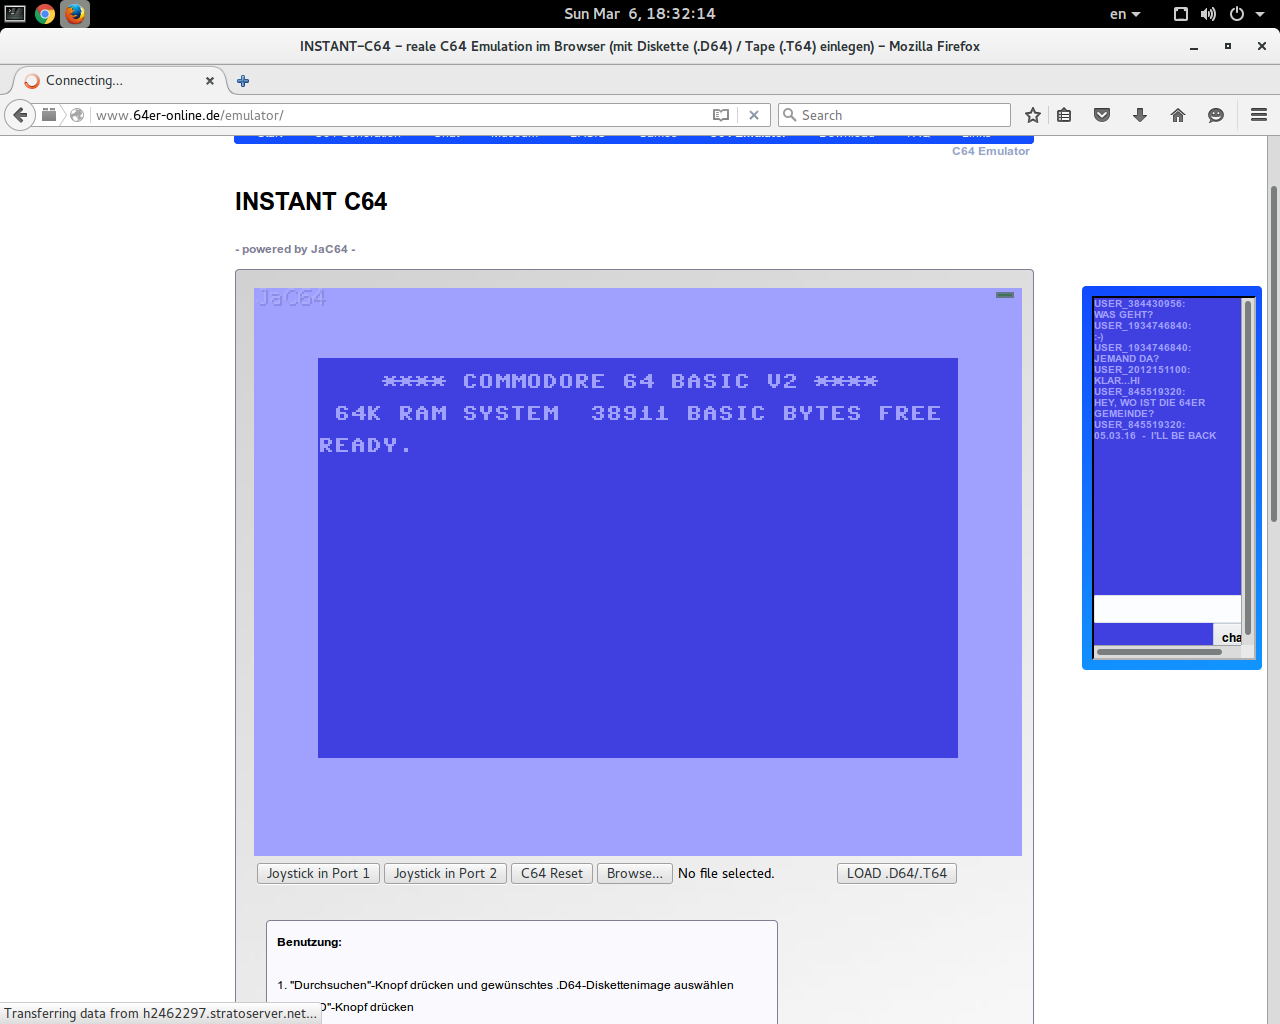This screenshot has height=1024, width=1280.
Task: Click the 'Benutzung:' heading text
Action: (309, 942)
